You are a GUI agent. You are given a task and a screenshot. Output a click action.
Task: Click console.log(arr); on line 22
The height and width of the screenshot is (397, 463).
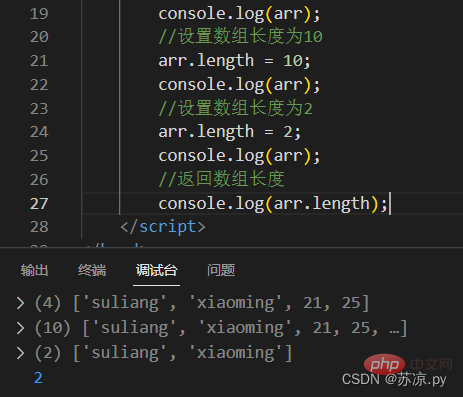tap(239, 85)
